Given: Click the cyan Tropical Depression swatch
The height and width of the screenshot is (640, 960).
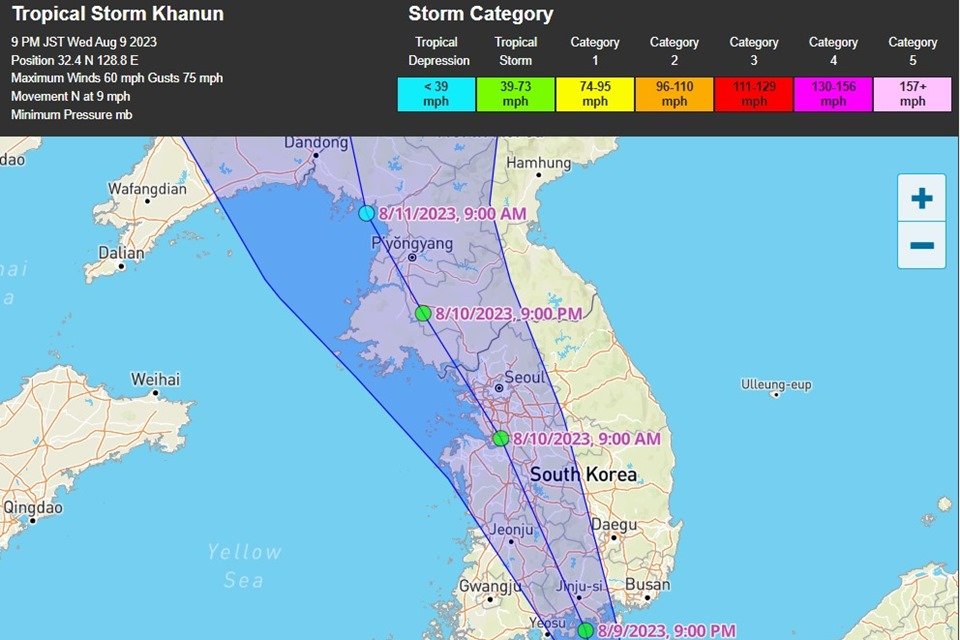Looking at the screenshot, I should click(436, 95).
